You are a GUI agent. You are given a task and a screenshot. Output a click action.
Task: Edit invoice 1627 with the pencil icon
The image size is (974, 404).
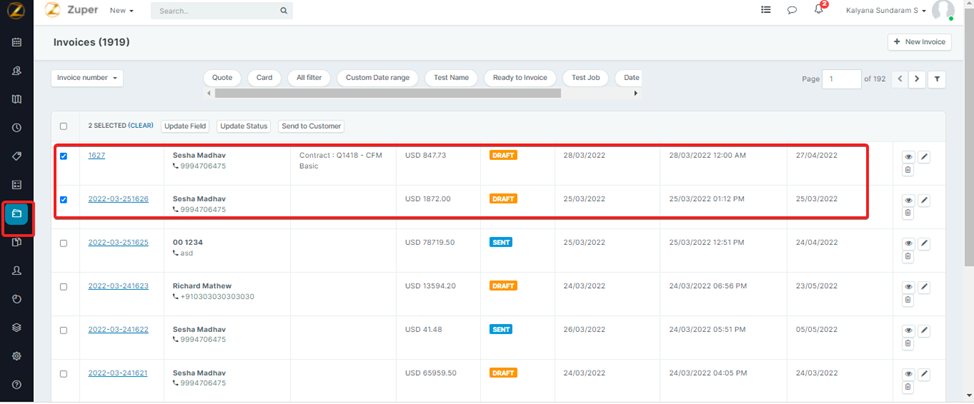coord(924,157)
